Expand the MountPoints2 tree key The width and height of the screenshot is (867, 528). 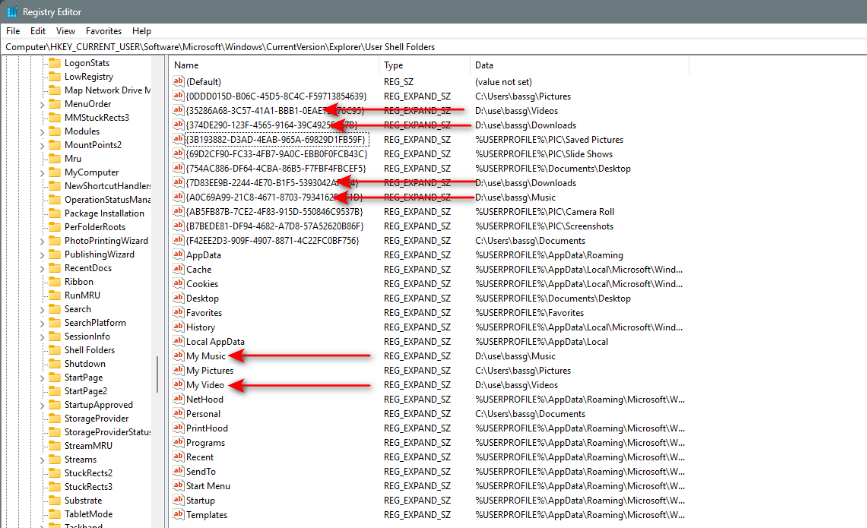pyautogui.click(x=42, y=146)
